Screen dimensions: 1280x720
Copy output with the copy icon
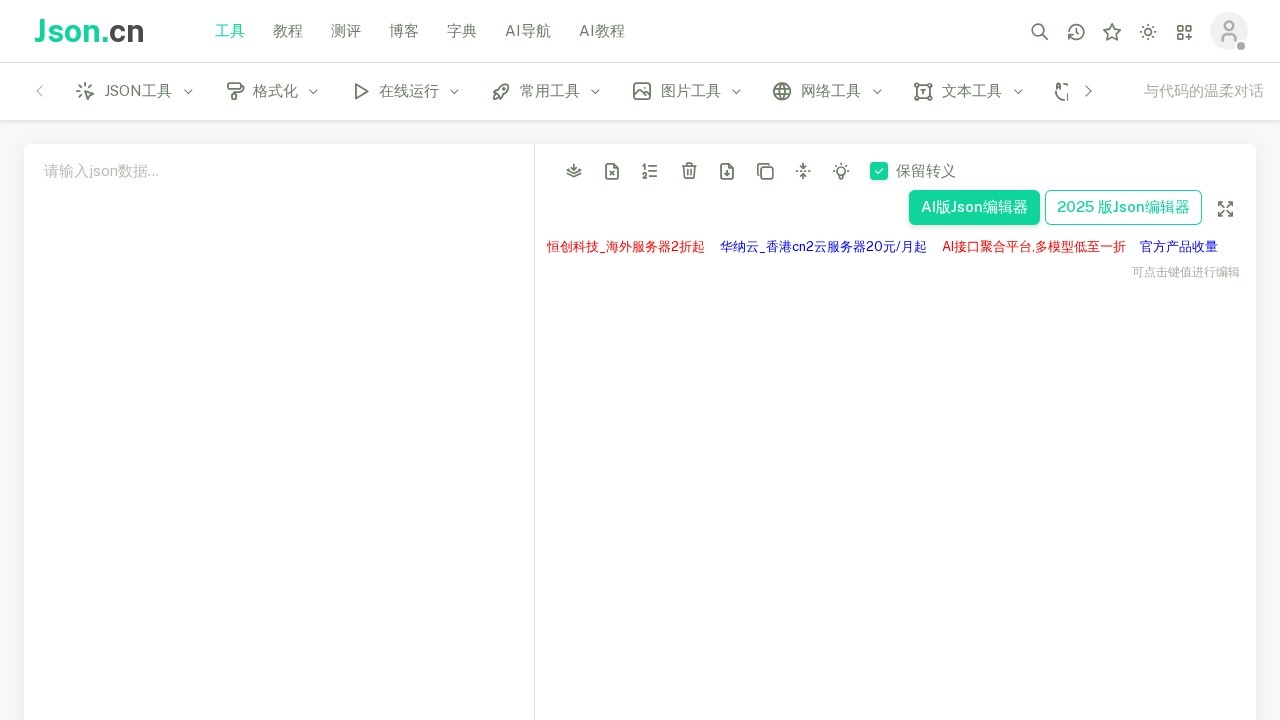pyautogui.click(x=765, y=171)
